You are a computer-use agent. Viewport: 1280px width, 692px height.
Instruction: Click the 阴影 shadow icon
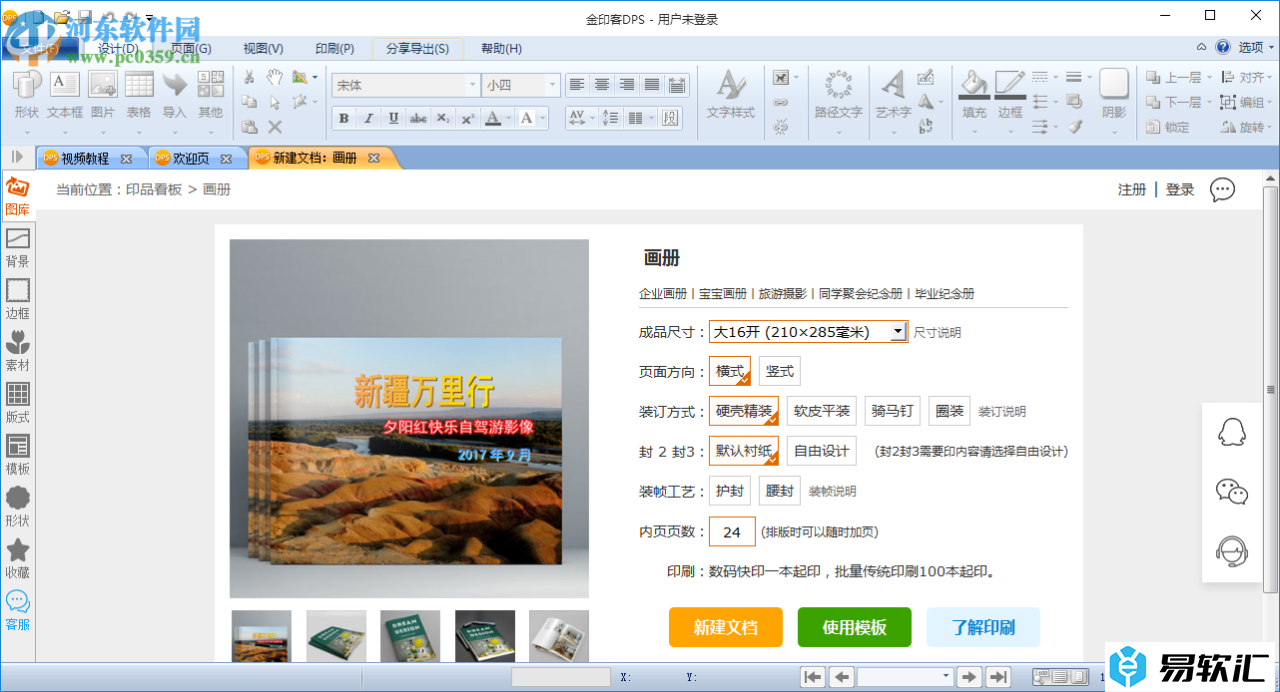(1114, 95)
